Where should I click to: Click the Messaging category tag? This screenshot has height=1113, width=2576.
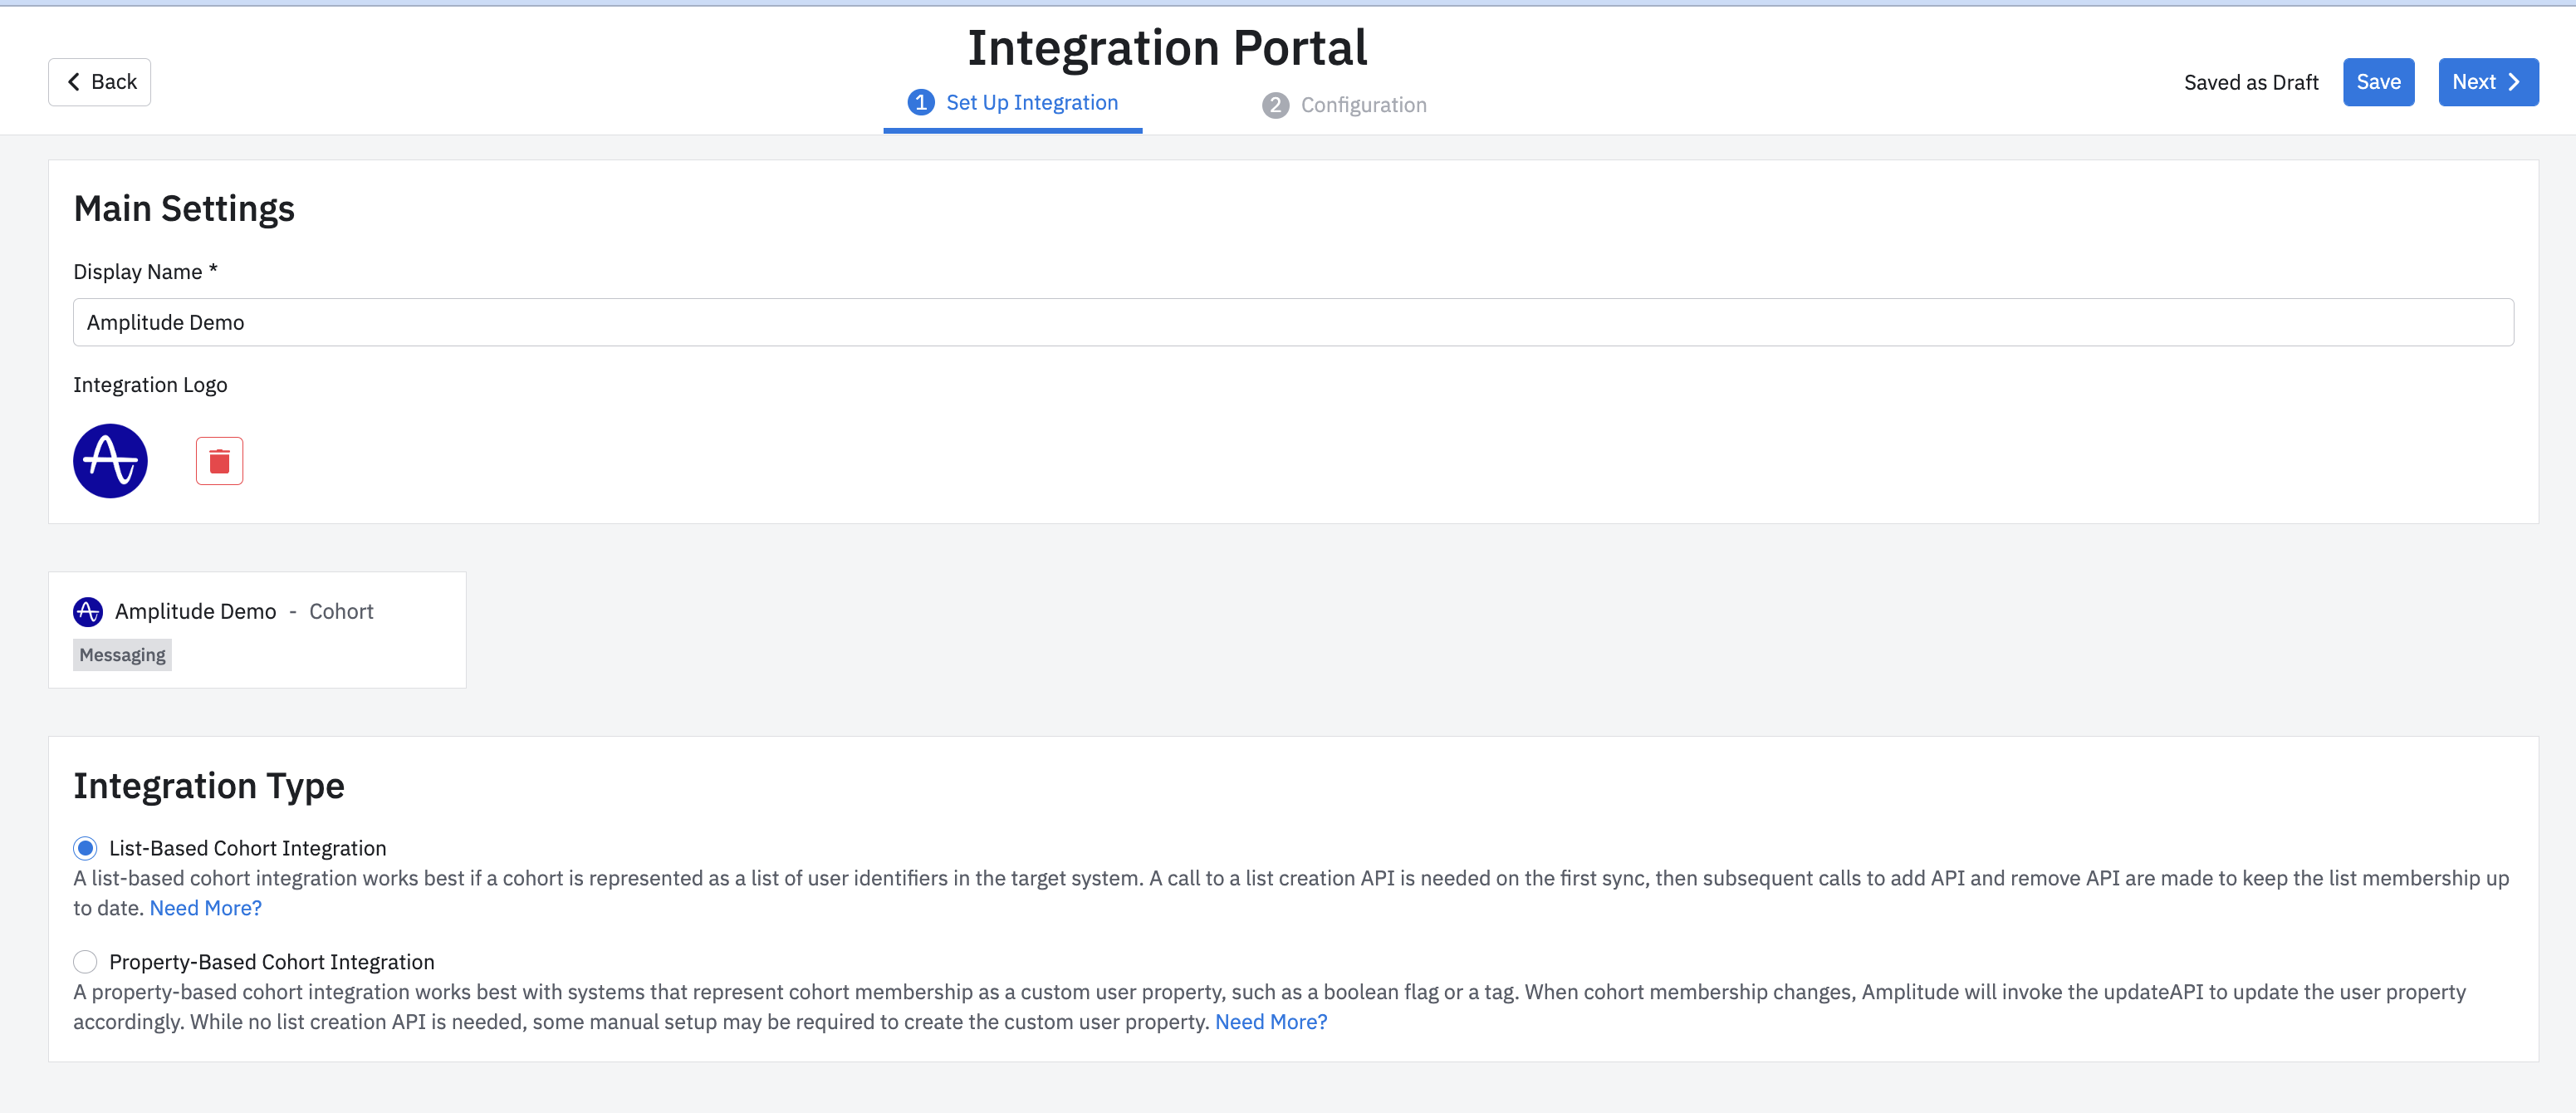122,655
